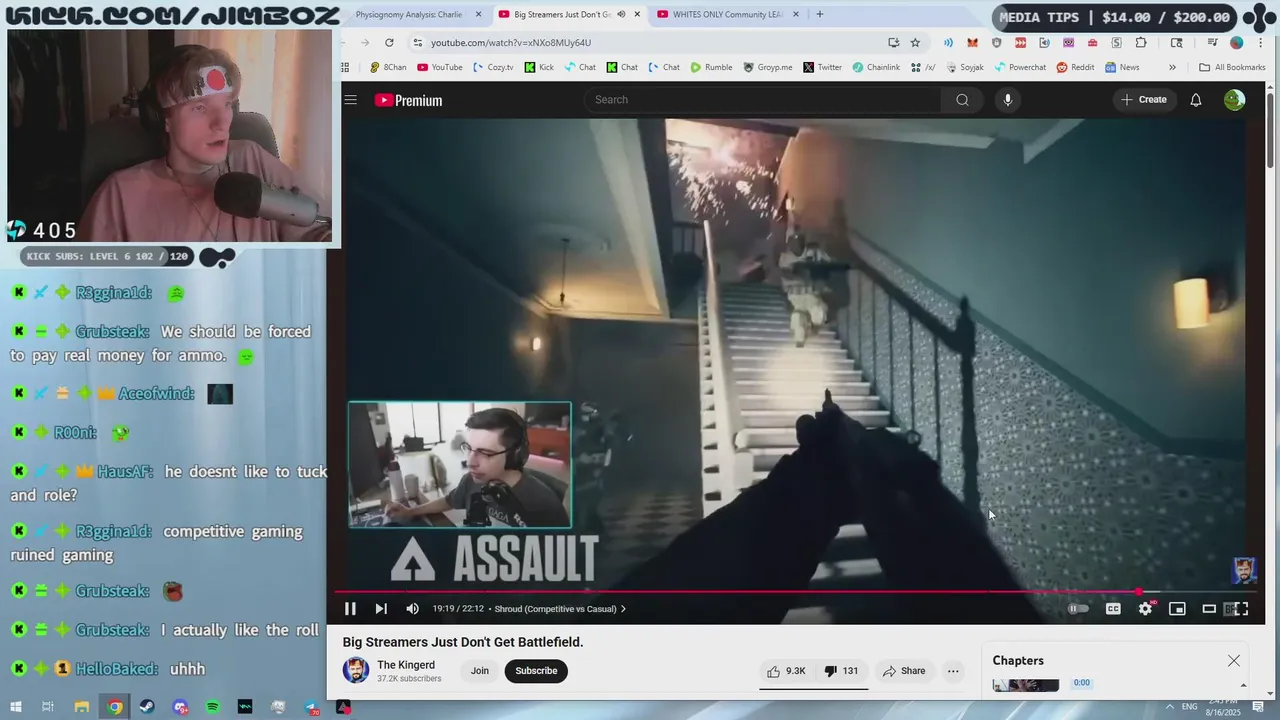The image size is (1280, 720).
Task: Close the Chapters panel
Action: tap(1234, 661)
